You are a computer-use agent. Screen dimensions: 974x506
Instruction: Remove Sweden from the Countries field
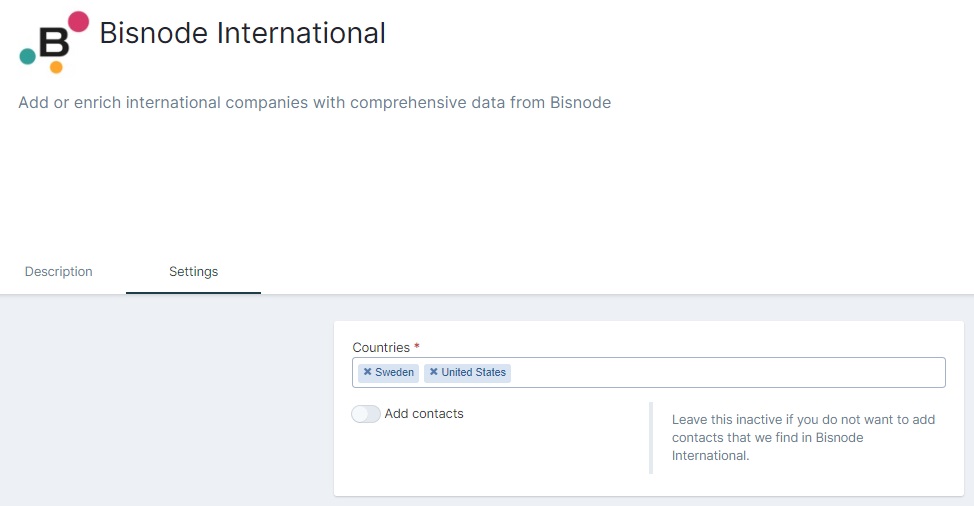pyautogui.click(x=367, y=372)
